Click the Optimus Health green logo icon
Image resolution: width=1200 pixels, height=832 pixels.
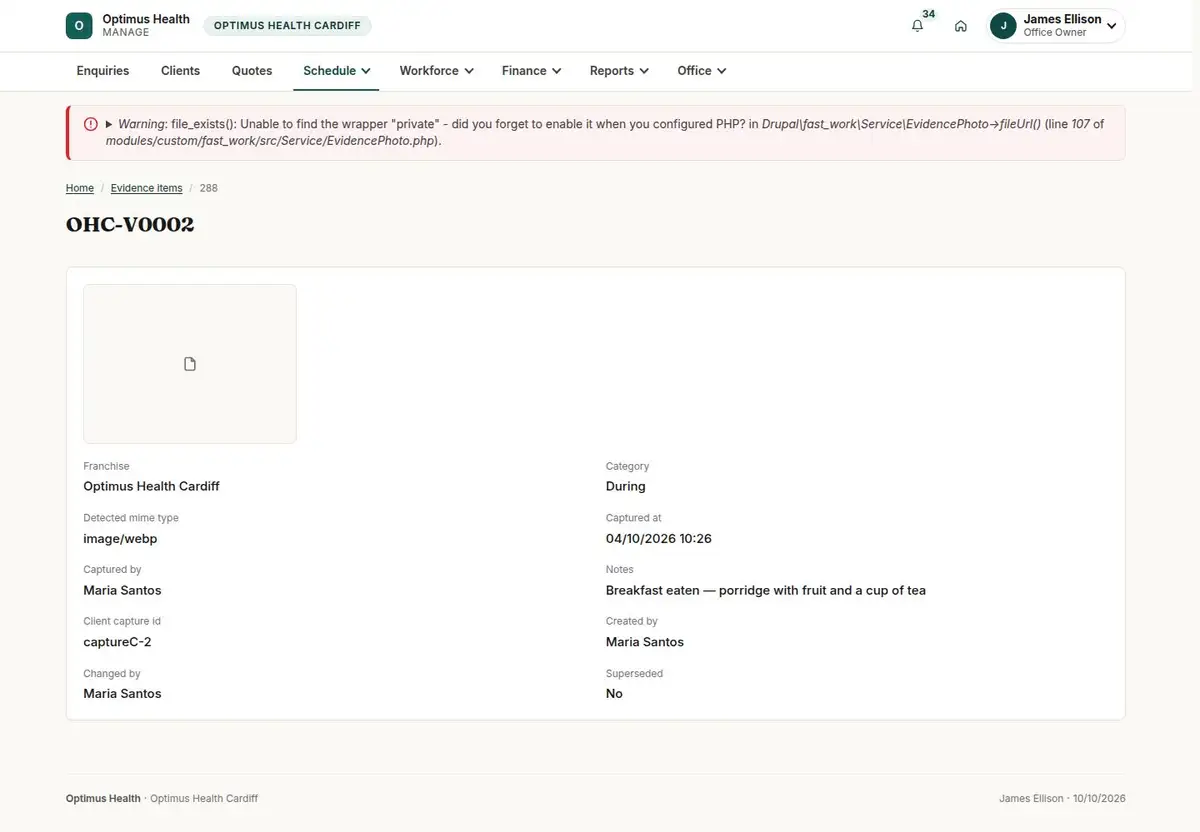pyautogui.click(x=79, y=26)
